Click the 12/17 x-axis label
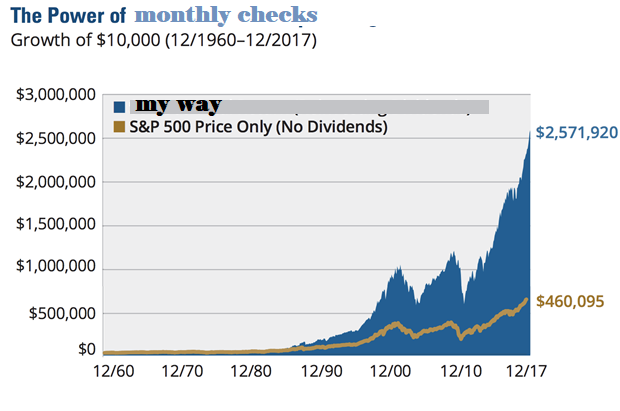The height and width of the screenshot is (411, 620). pyautogui.click(x=526, y=371)
